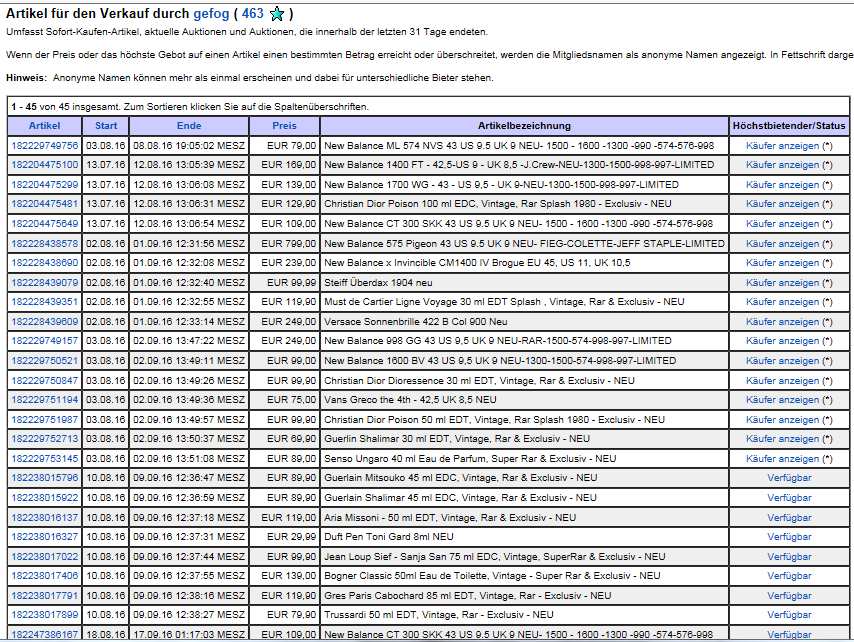Sort table by Start column header
This screenshot has height=642, width=854.
coord(106,126)
